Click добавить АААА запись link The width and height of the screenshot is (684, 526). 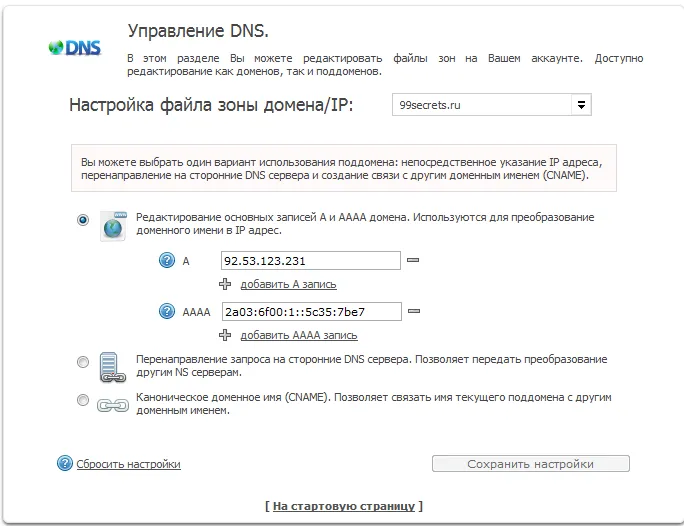pyautogui.click(x=299, y=335)
